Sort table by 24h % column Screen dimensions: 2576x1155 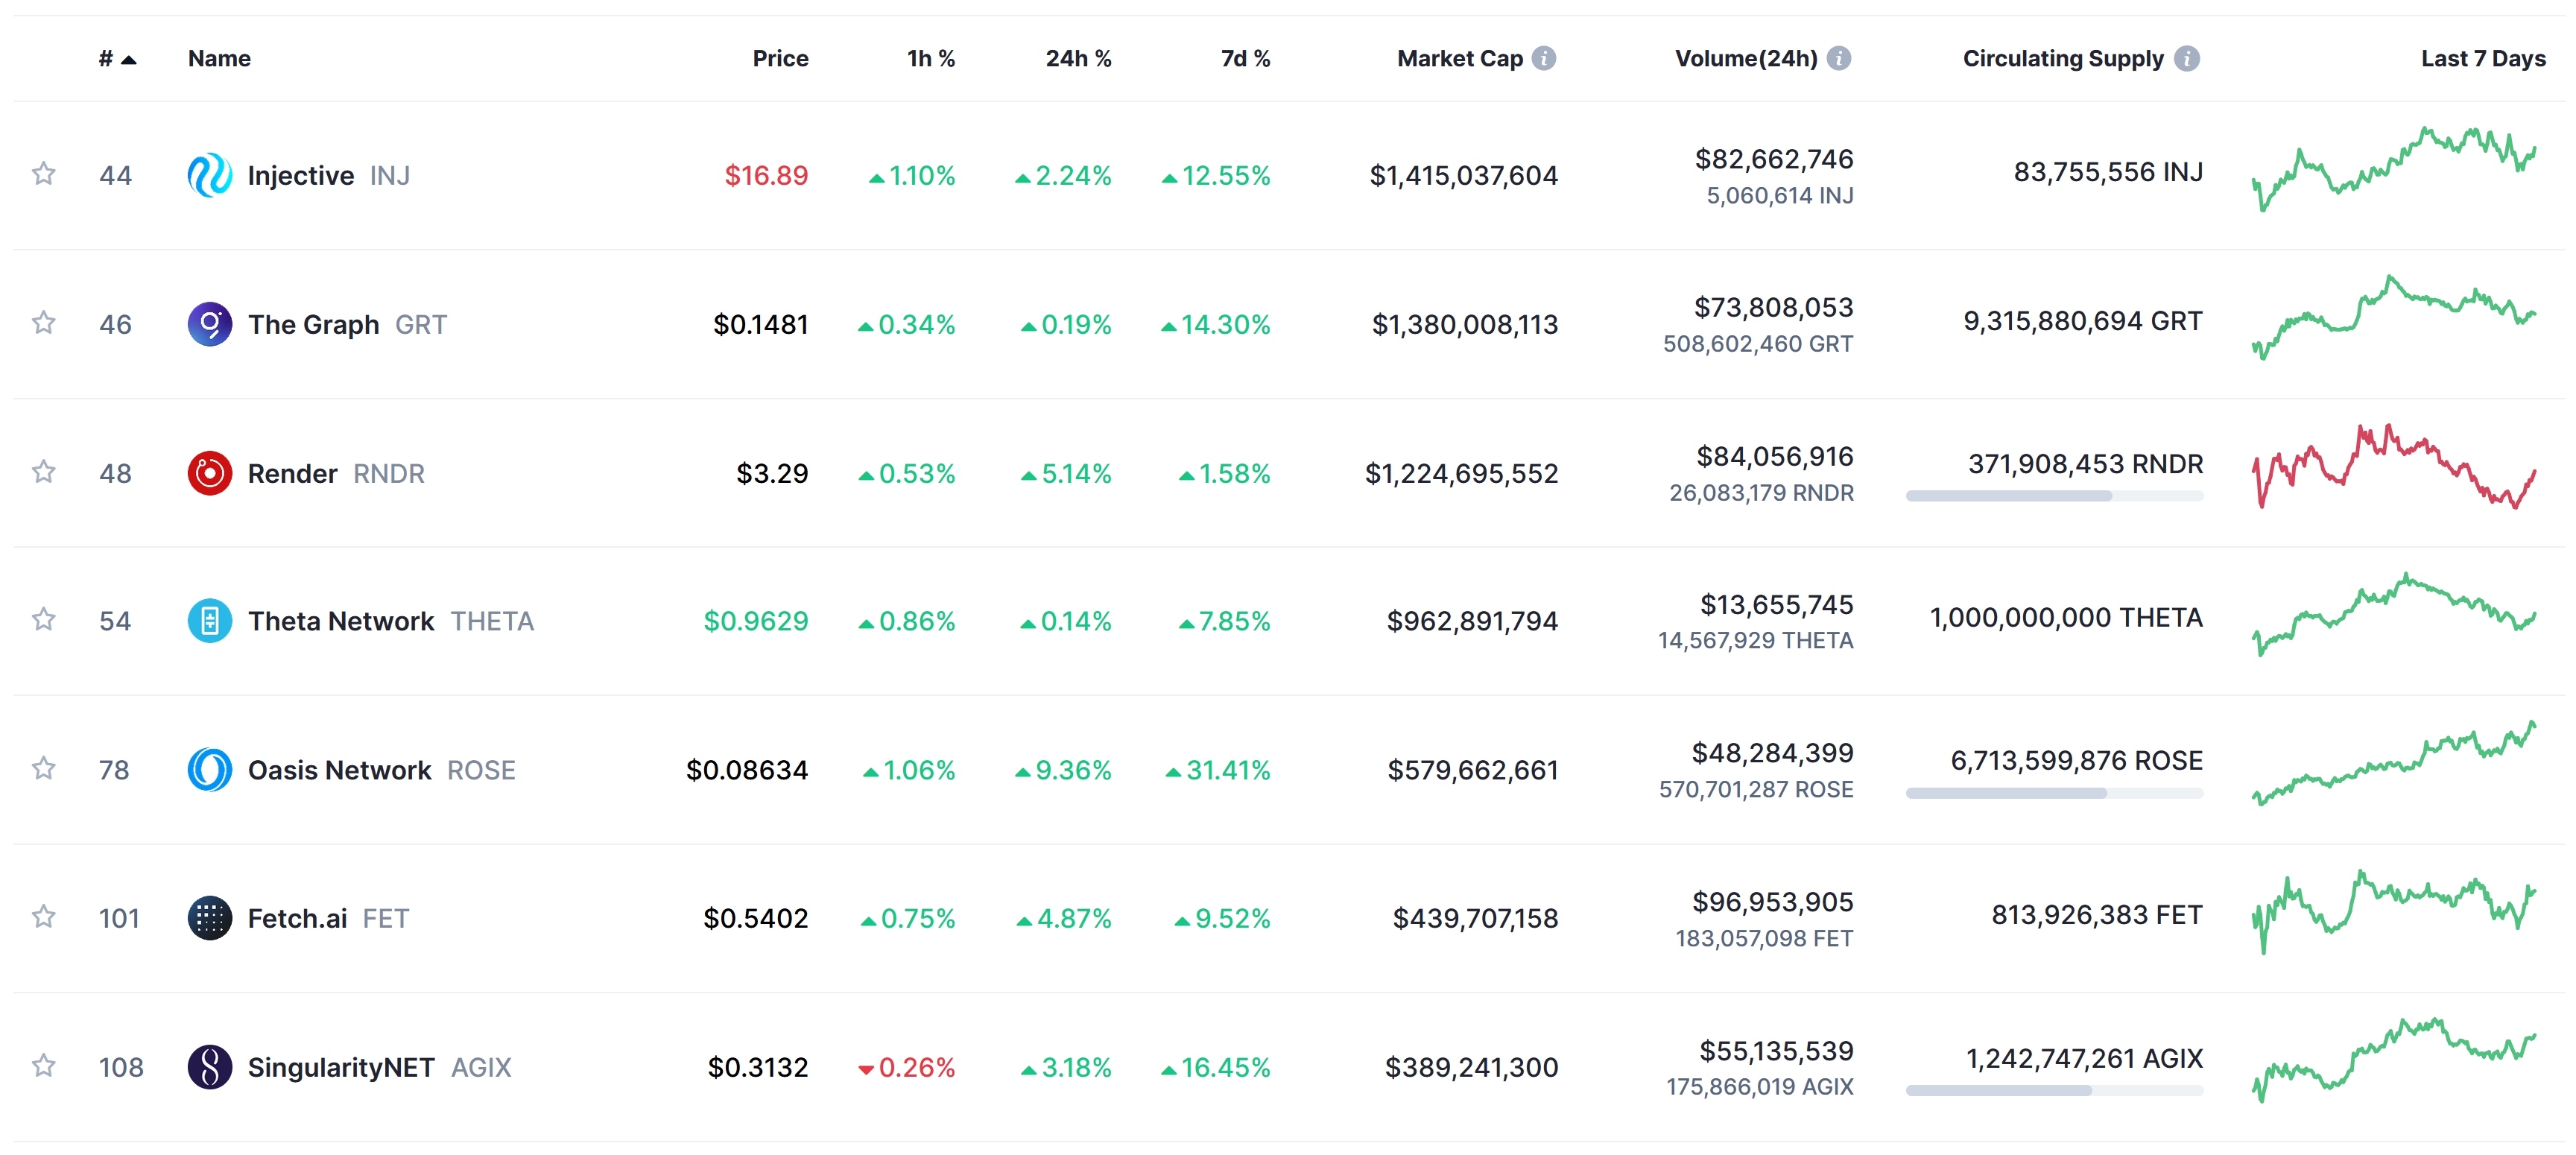click(x=1078, y=58)
